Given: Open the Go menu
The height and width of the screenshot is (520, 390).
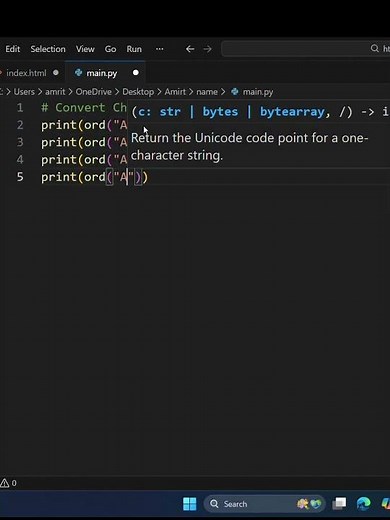Looking at the screenshot, I should tap(110, 49).
